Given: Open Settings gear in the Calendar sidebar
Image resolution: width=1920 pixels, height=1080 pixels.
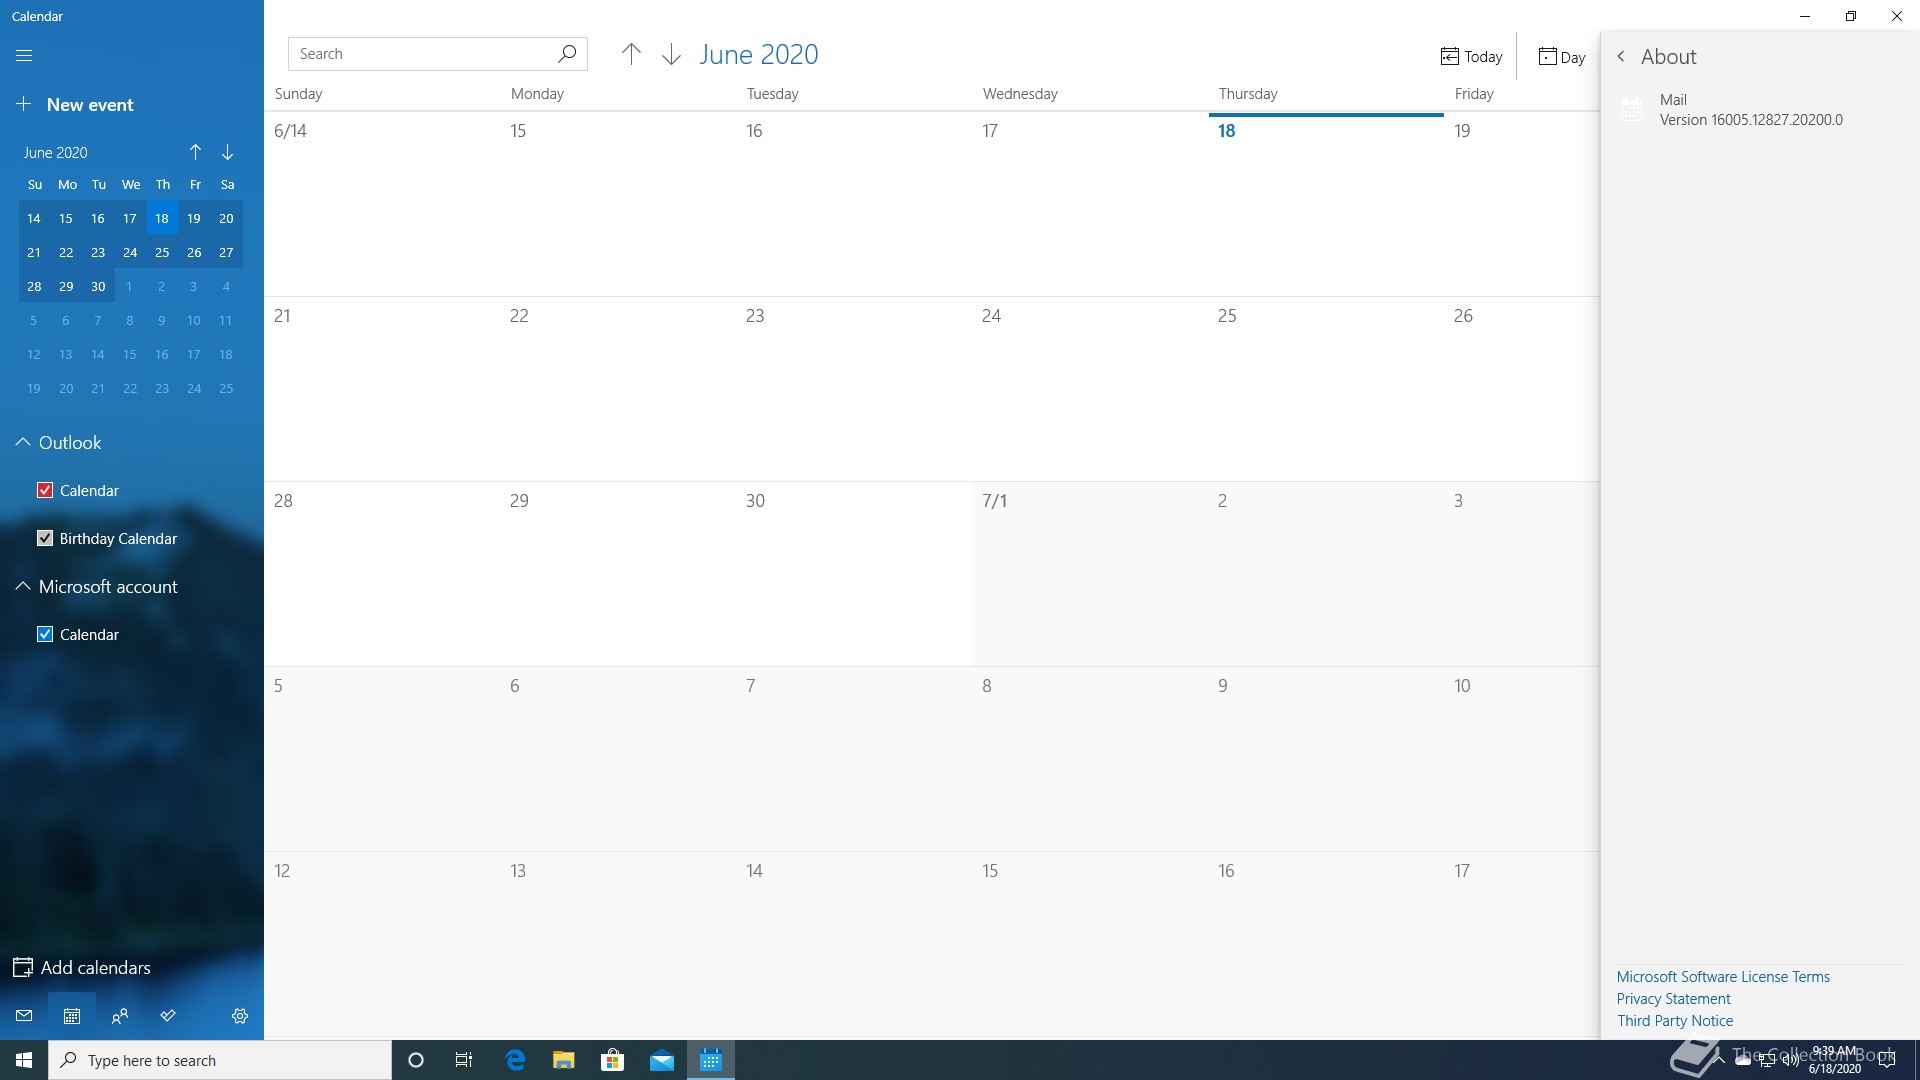Looking at the screenshot, I should click(240, 1016).
